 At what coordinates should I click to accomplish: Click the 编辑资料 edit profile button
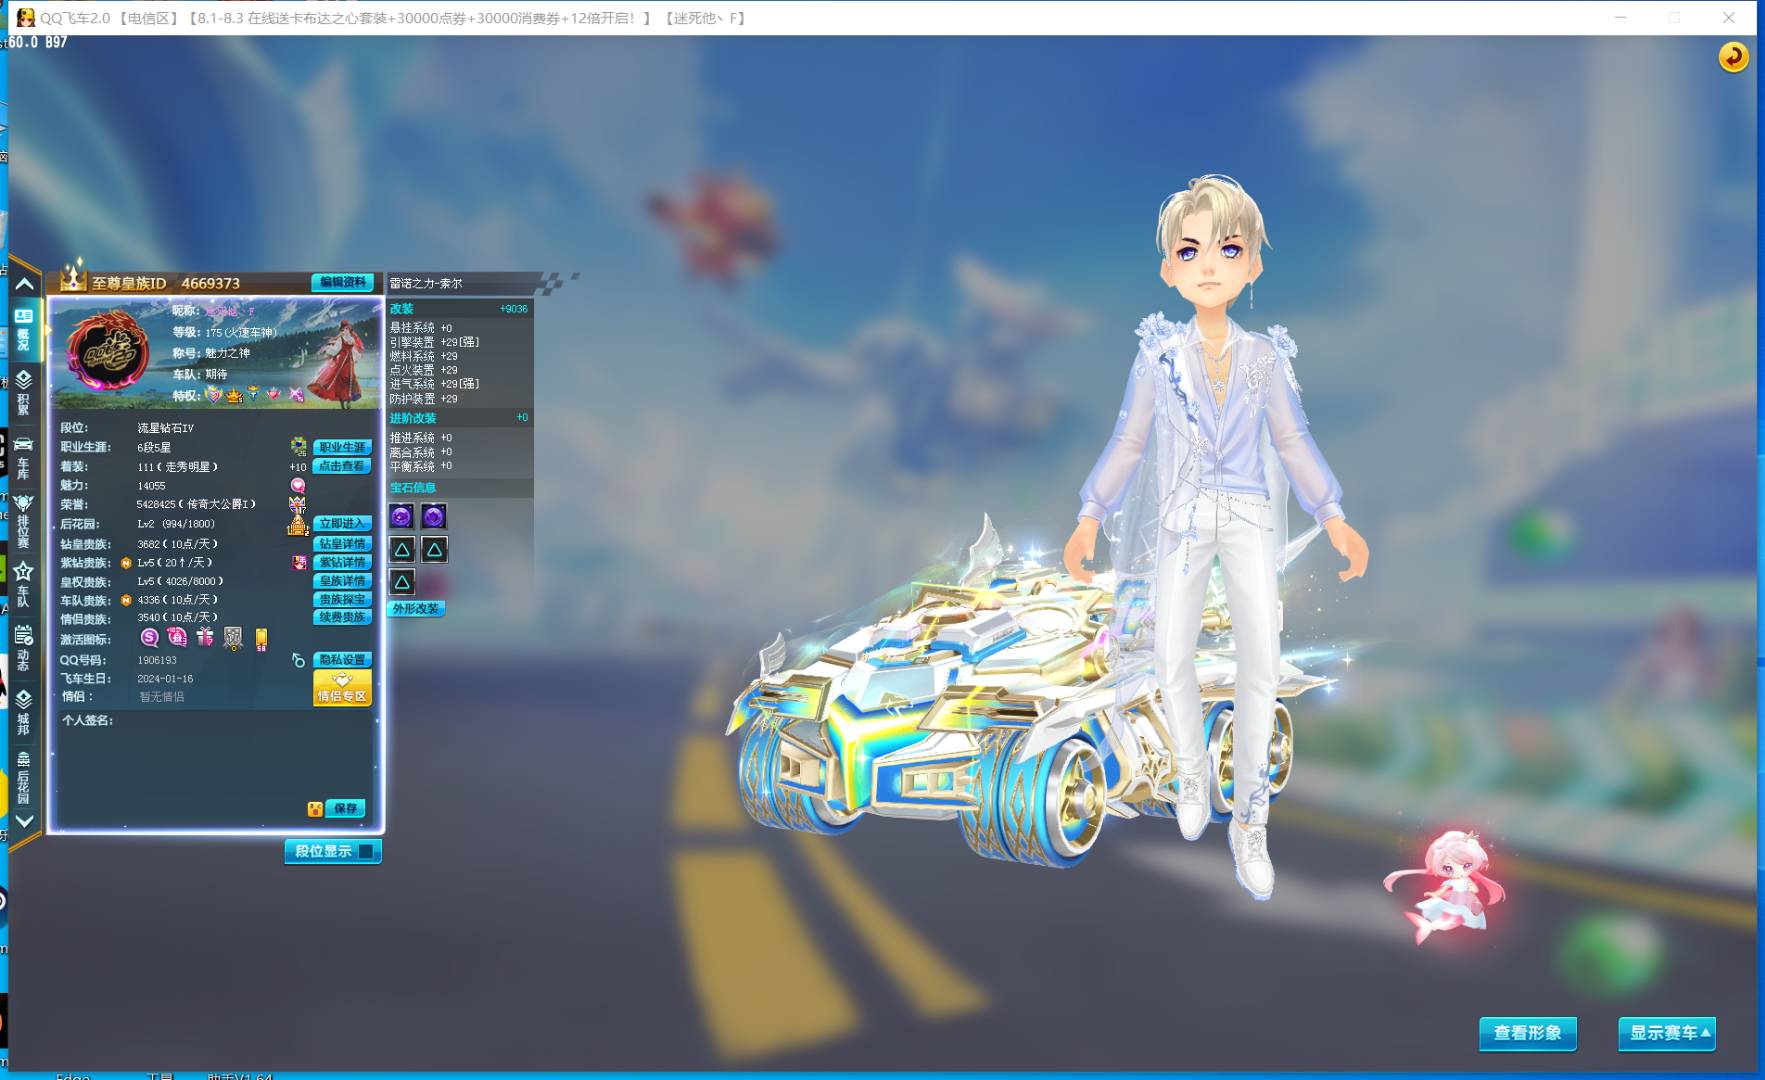[x=342, y=282]
